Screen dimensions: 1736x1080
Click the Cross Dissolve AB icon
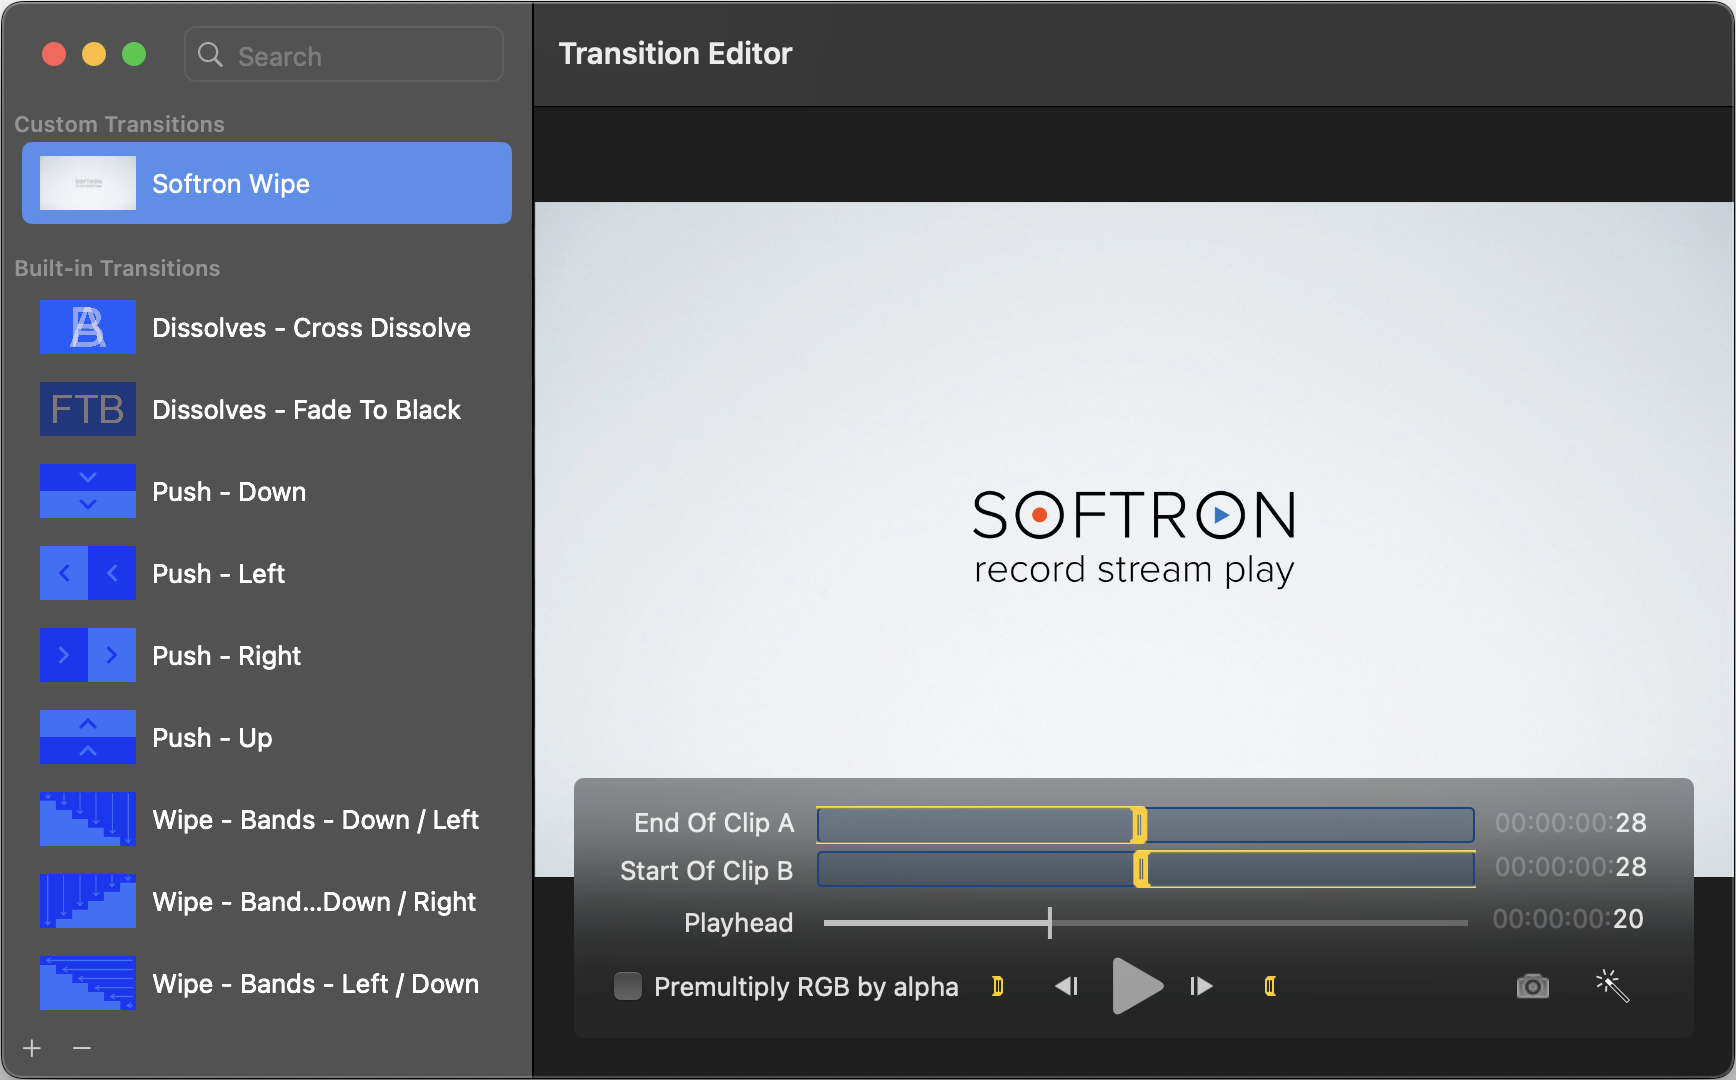tap(88, 327)
